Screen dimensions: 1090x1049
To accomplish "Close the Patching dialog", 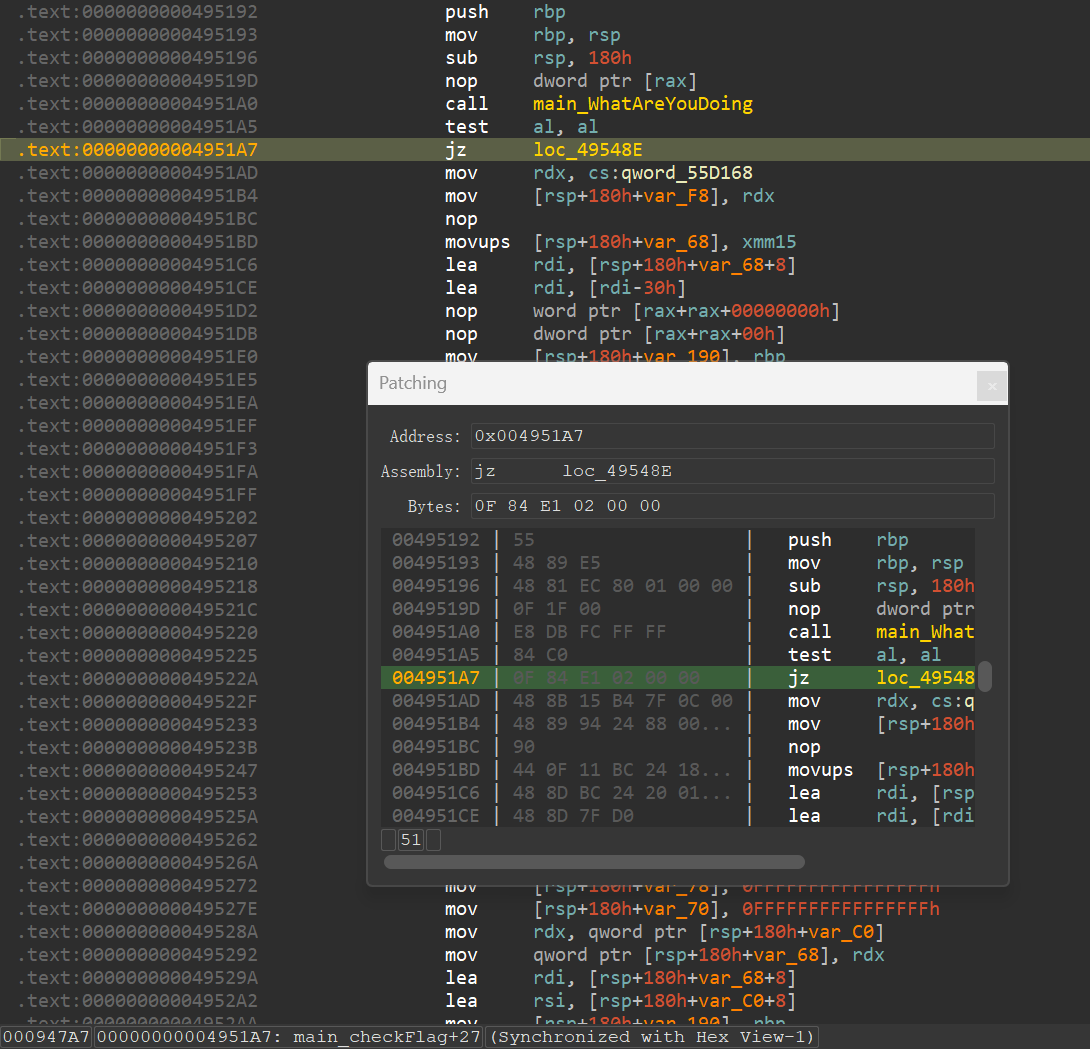I will tap(991, 386).
